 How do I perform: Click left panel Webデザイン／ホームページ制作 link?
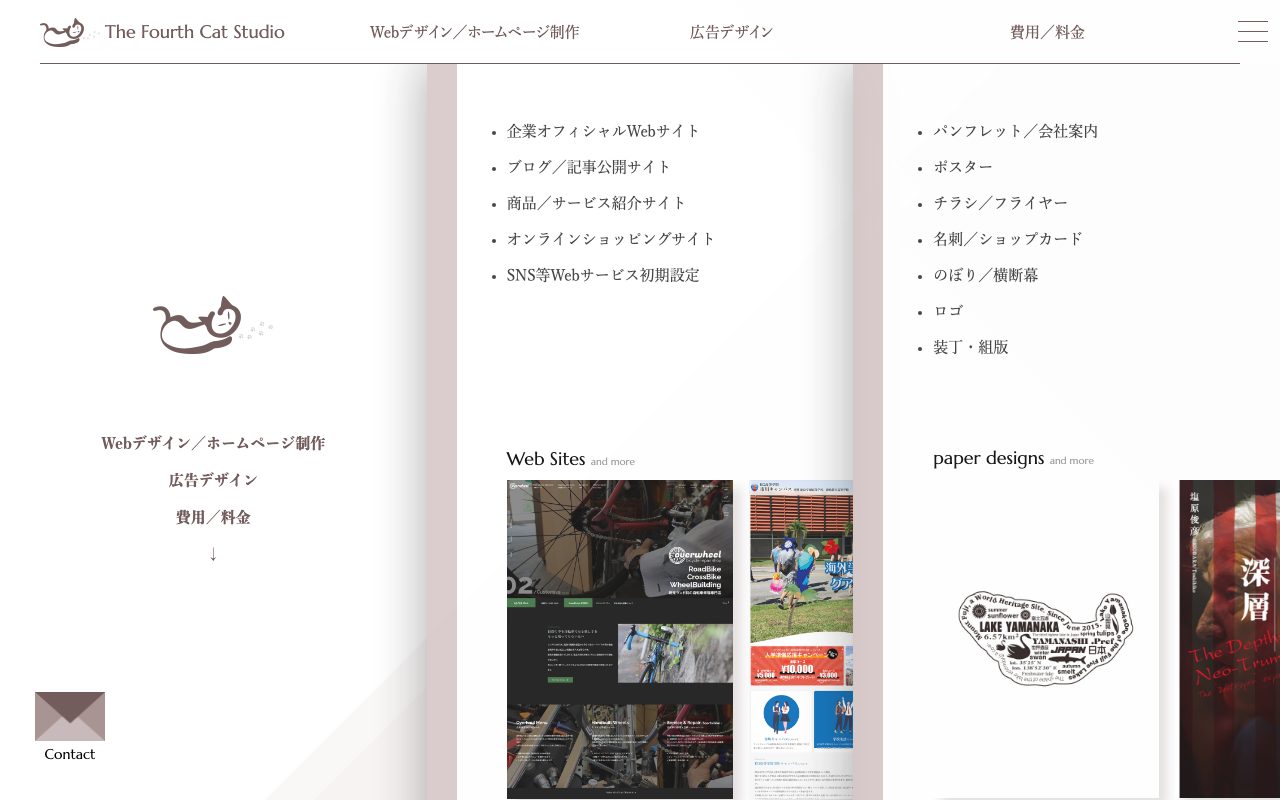coord(213,443)
